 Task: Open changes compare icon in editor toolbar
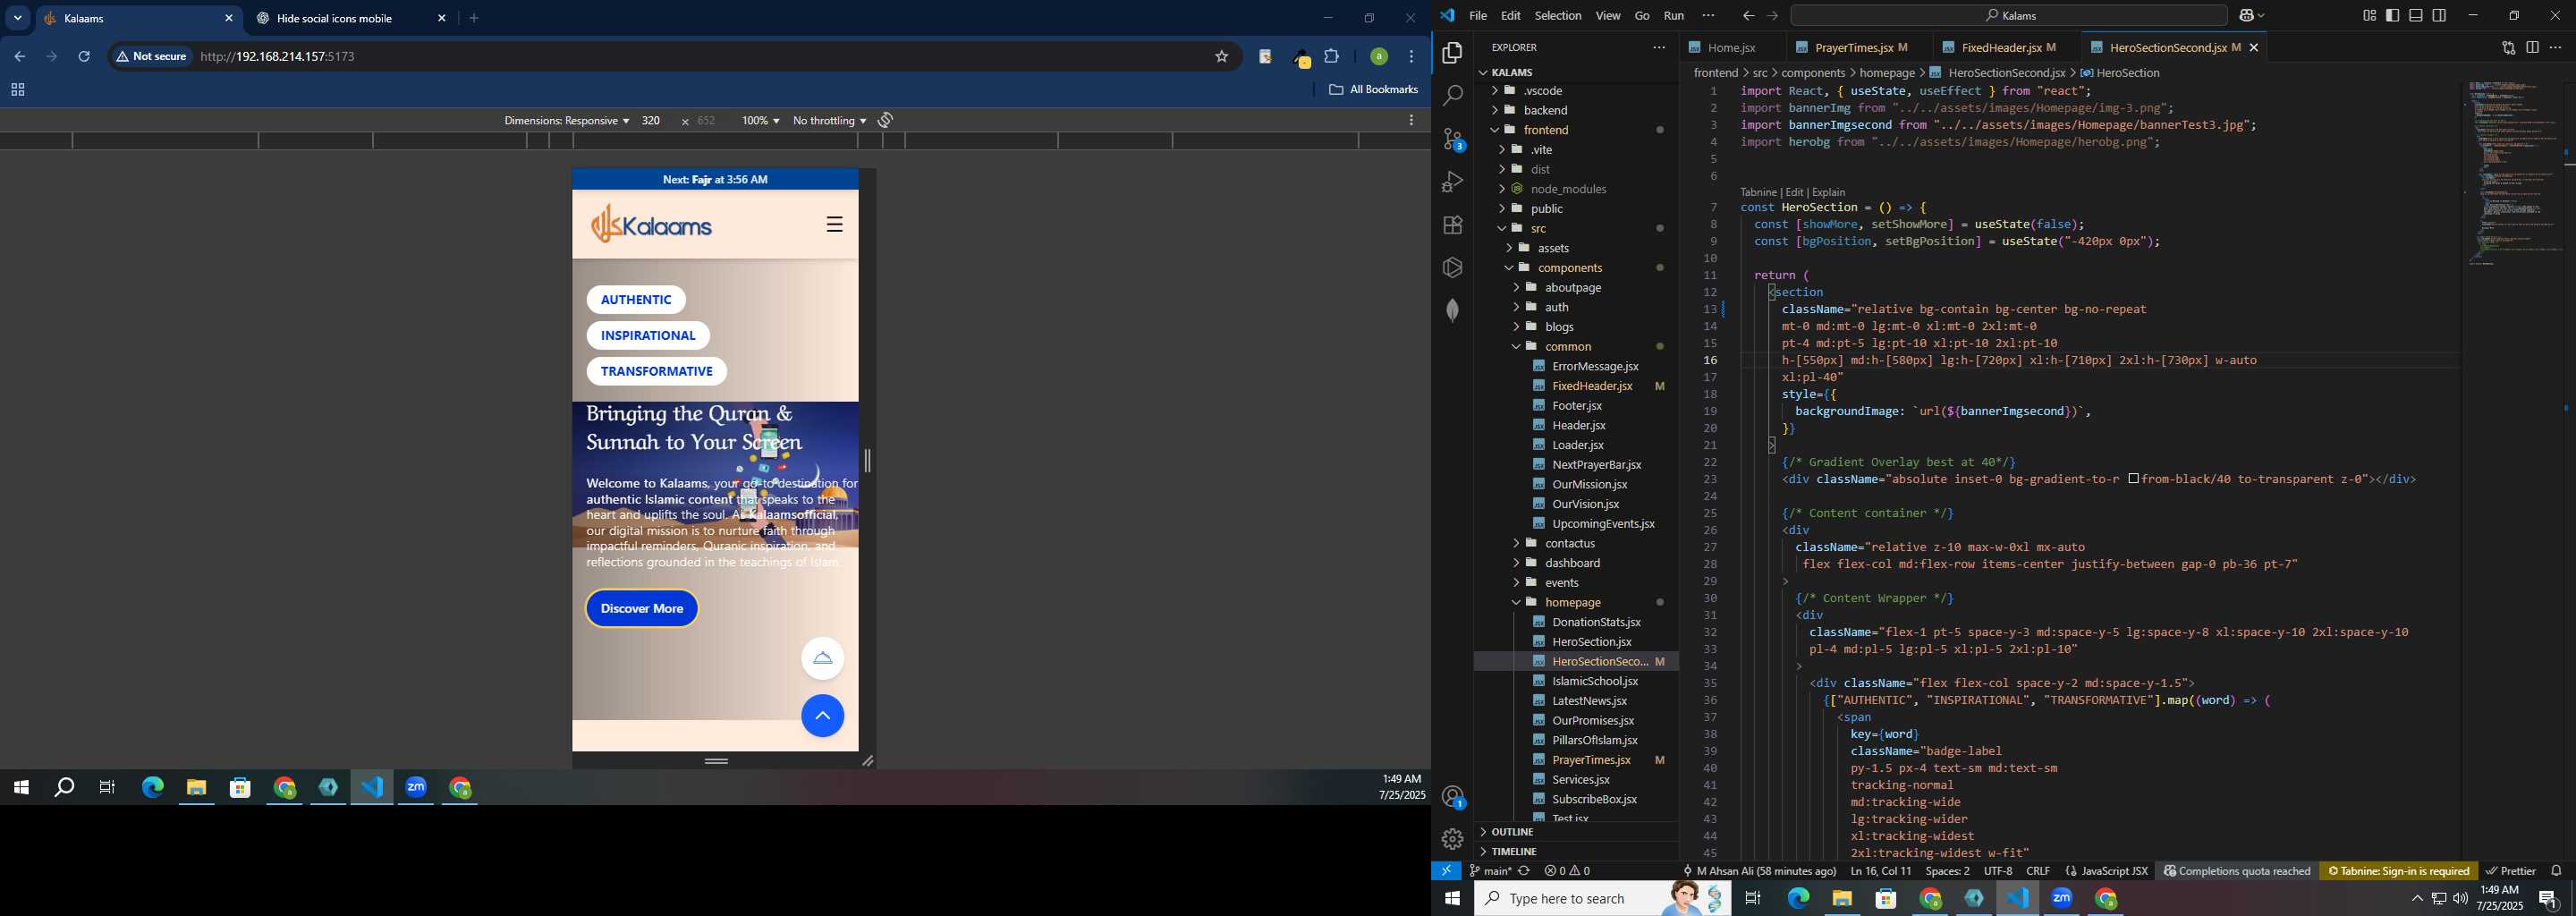[x=2508, y=48]
